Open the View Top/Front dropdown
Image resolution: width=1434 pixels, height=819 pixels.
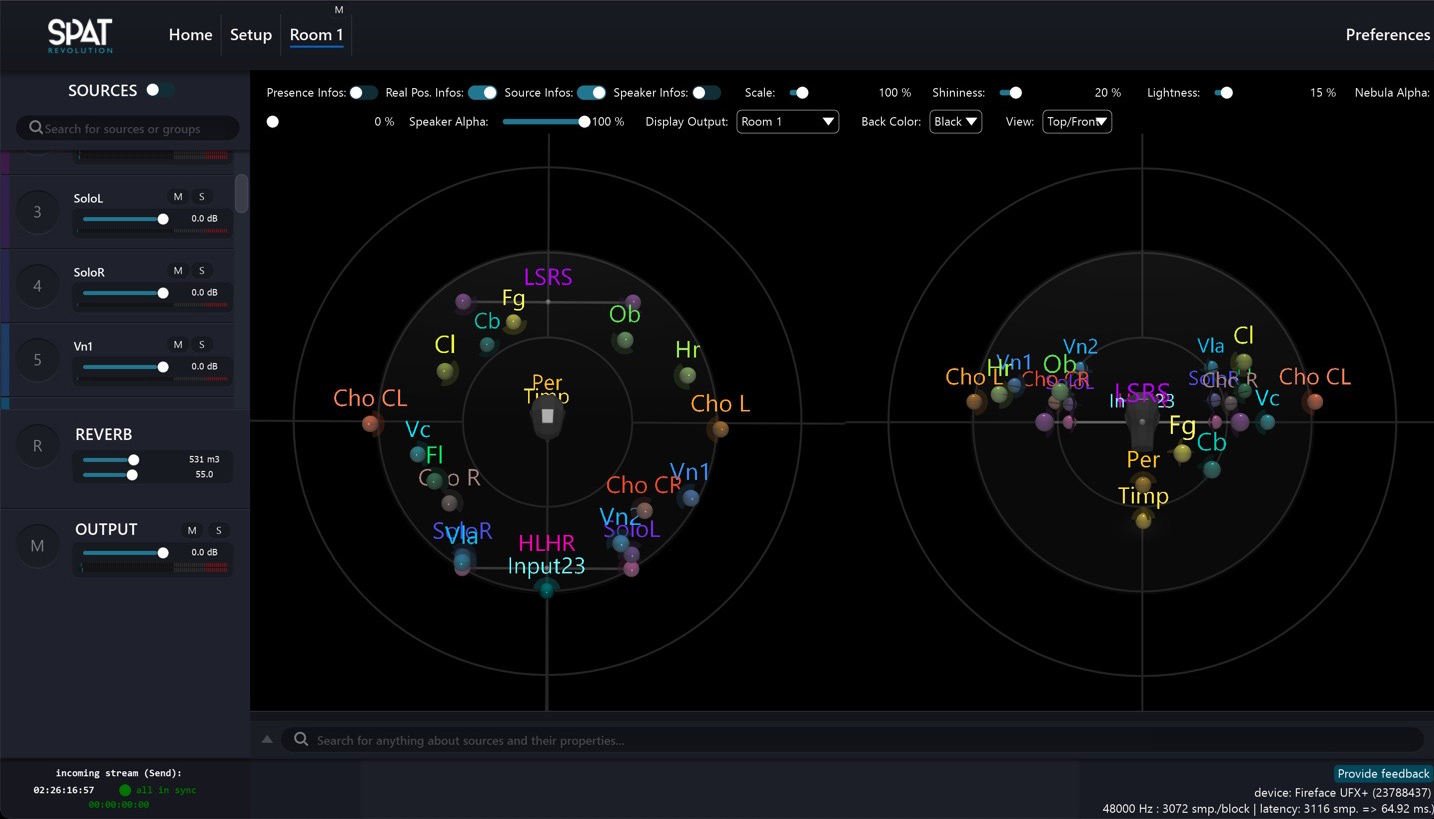coord(1076,122)
